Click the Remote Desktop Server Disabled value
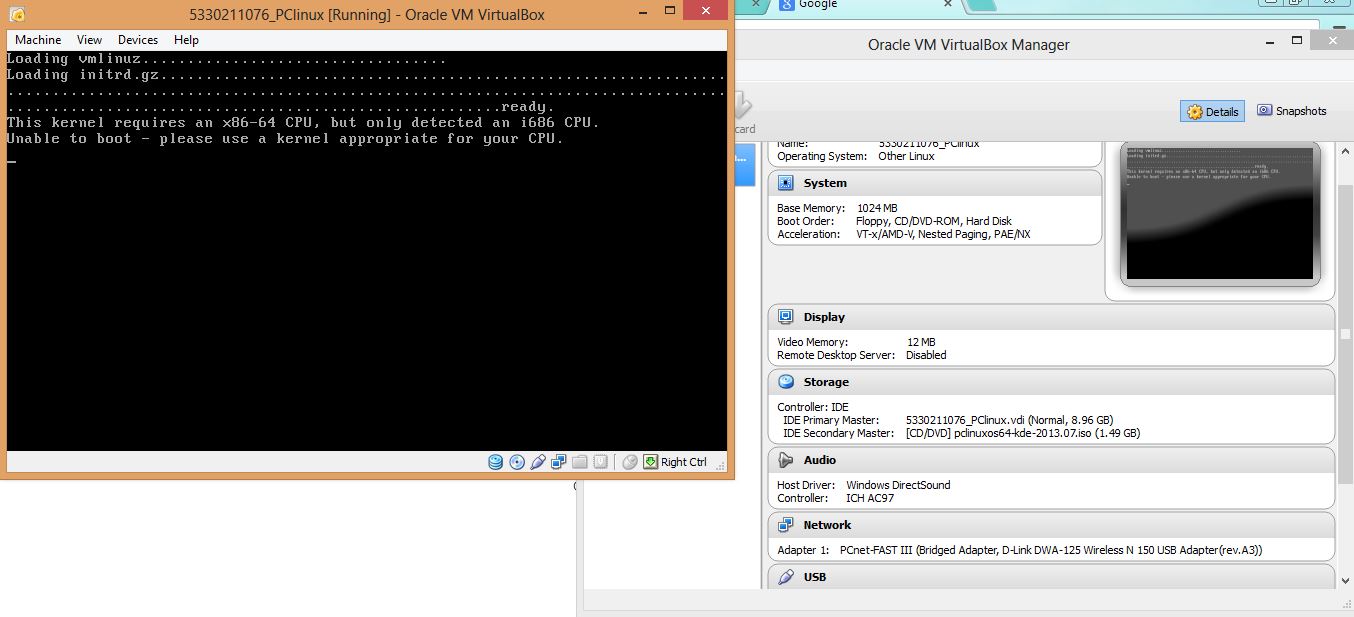Image resolution: width=1354 pixels, height=617 pixels. tap(926, 355)
